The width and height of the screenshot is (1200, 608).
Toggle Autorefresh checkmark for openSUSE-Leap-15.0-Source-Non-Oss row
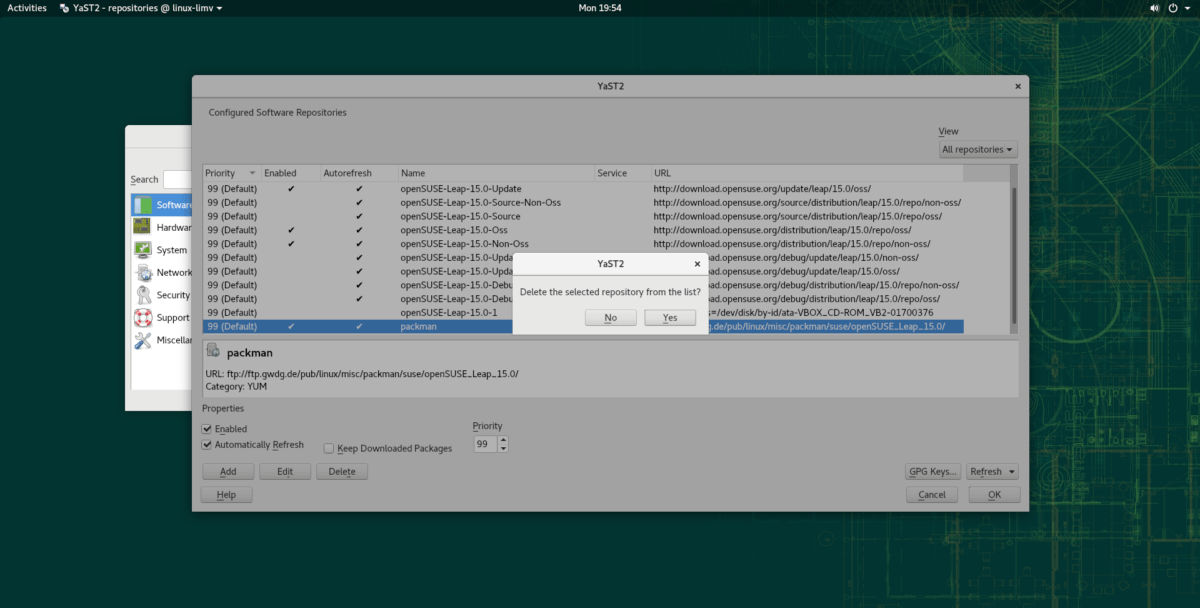(x=359, y=202)
